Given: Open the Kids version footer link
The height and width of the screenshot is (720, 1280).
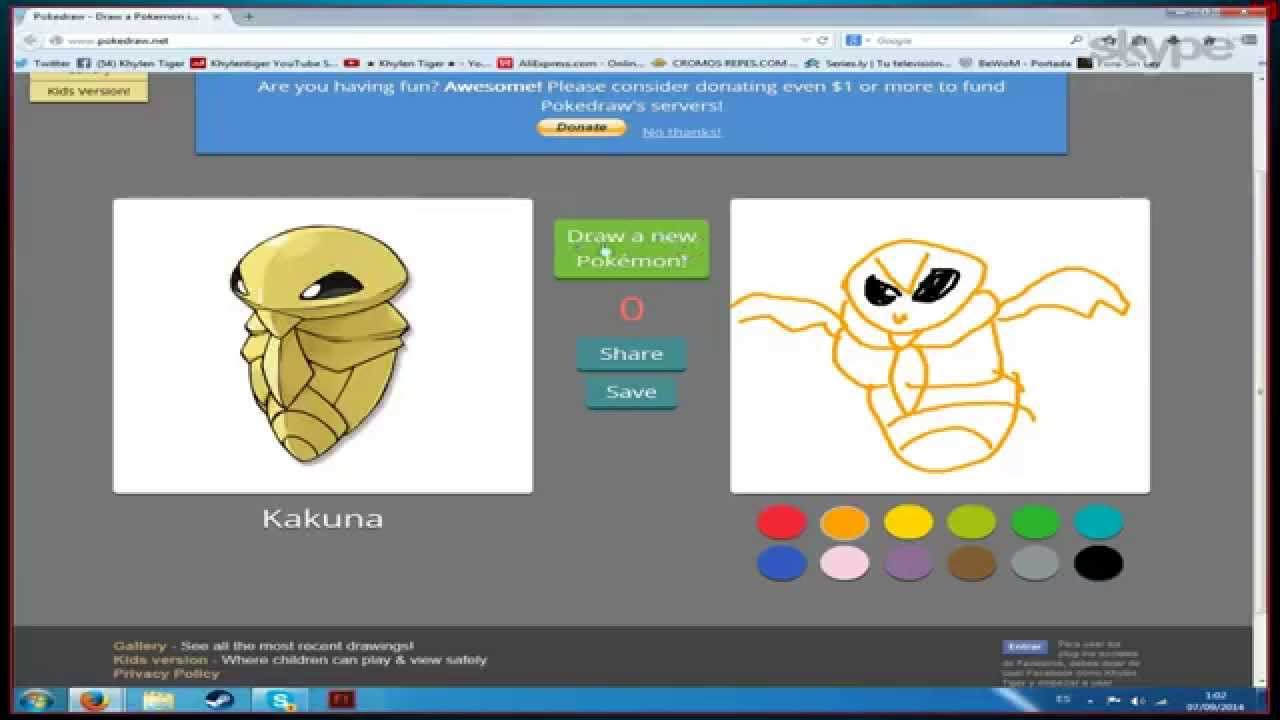Looking at the screenshot, I should click(160, 660).
